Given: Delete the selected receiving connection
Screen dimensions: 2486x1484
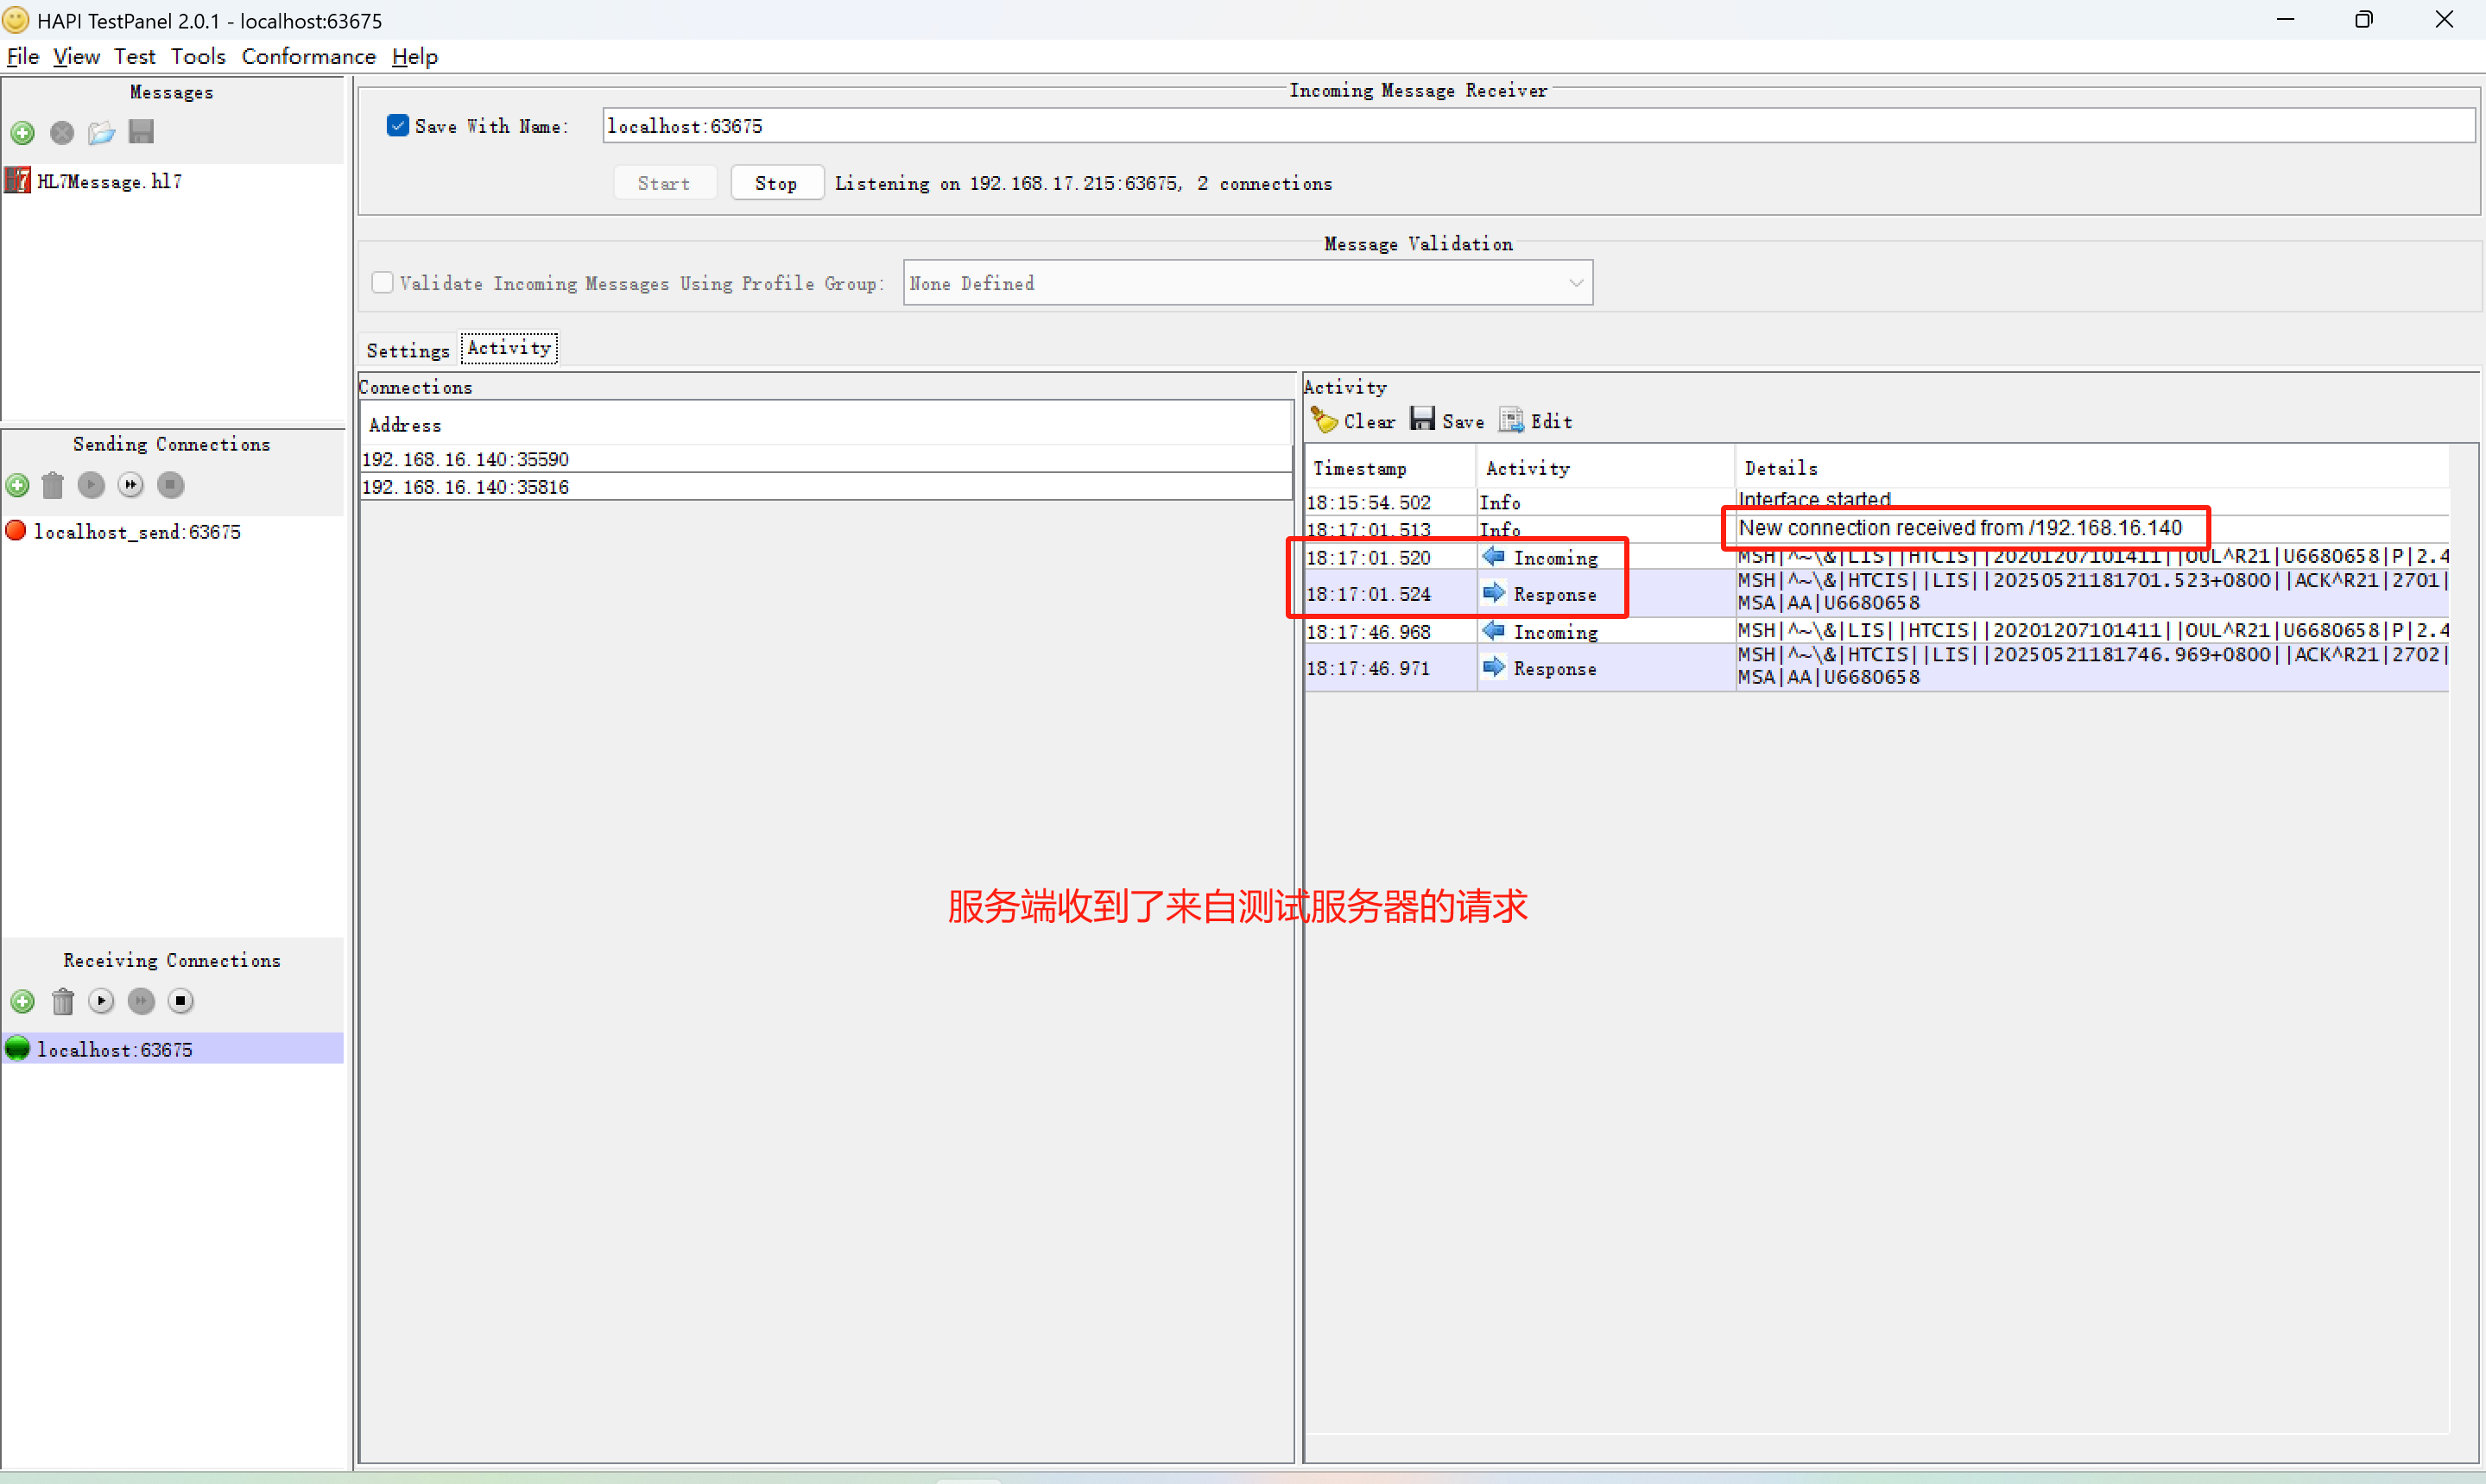Looking at the screenshot, I should coord(62,1001).
